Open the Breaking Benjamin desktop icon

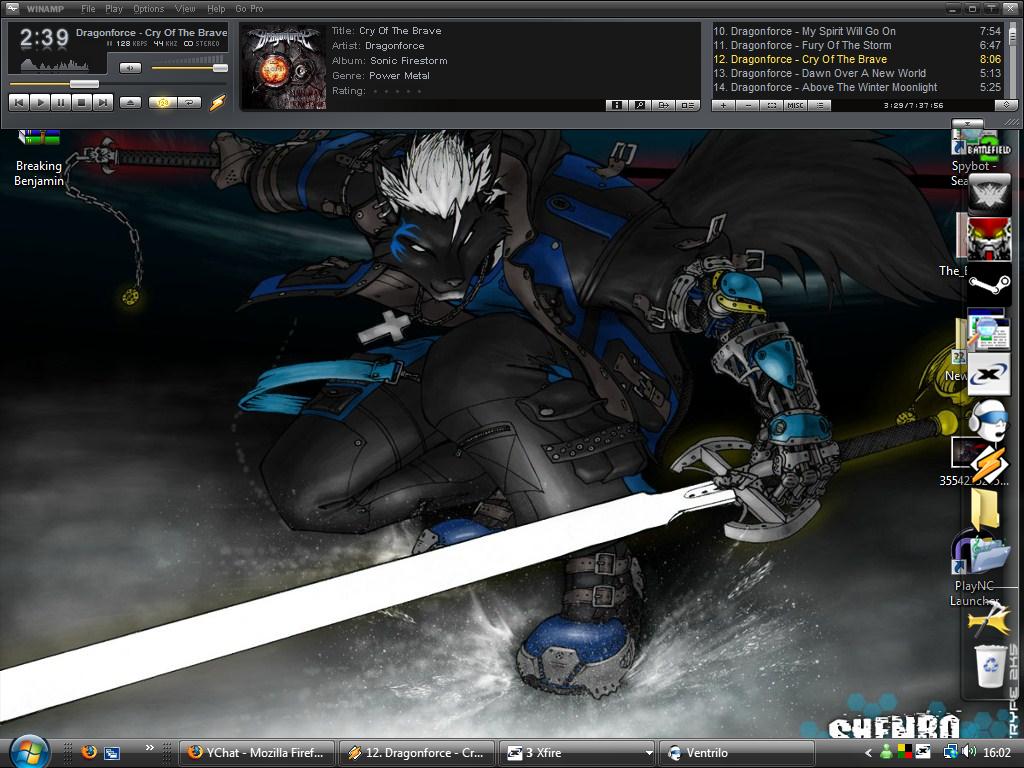[x=39, y=159]
